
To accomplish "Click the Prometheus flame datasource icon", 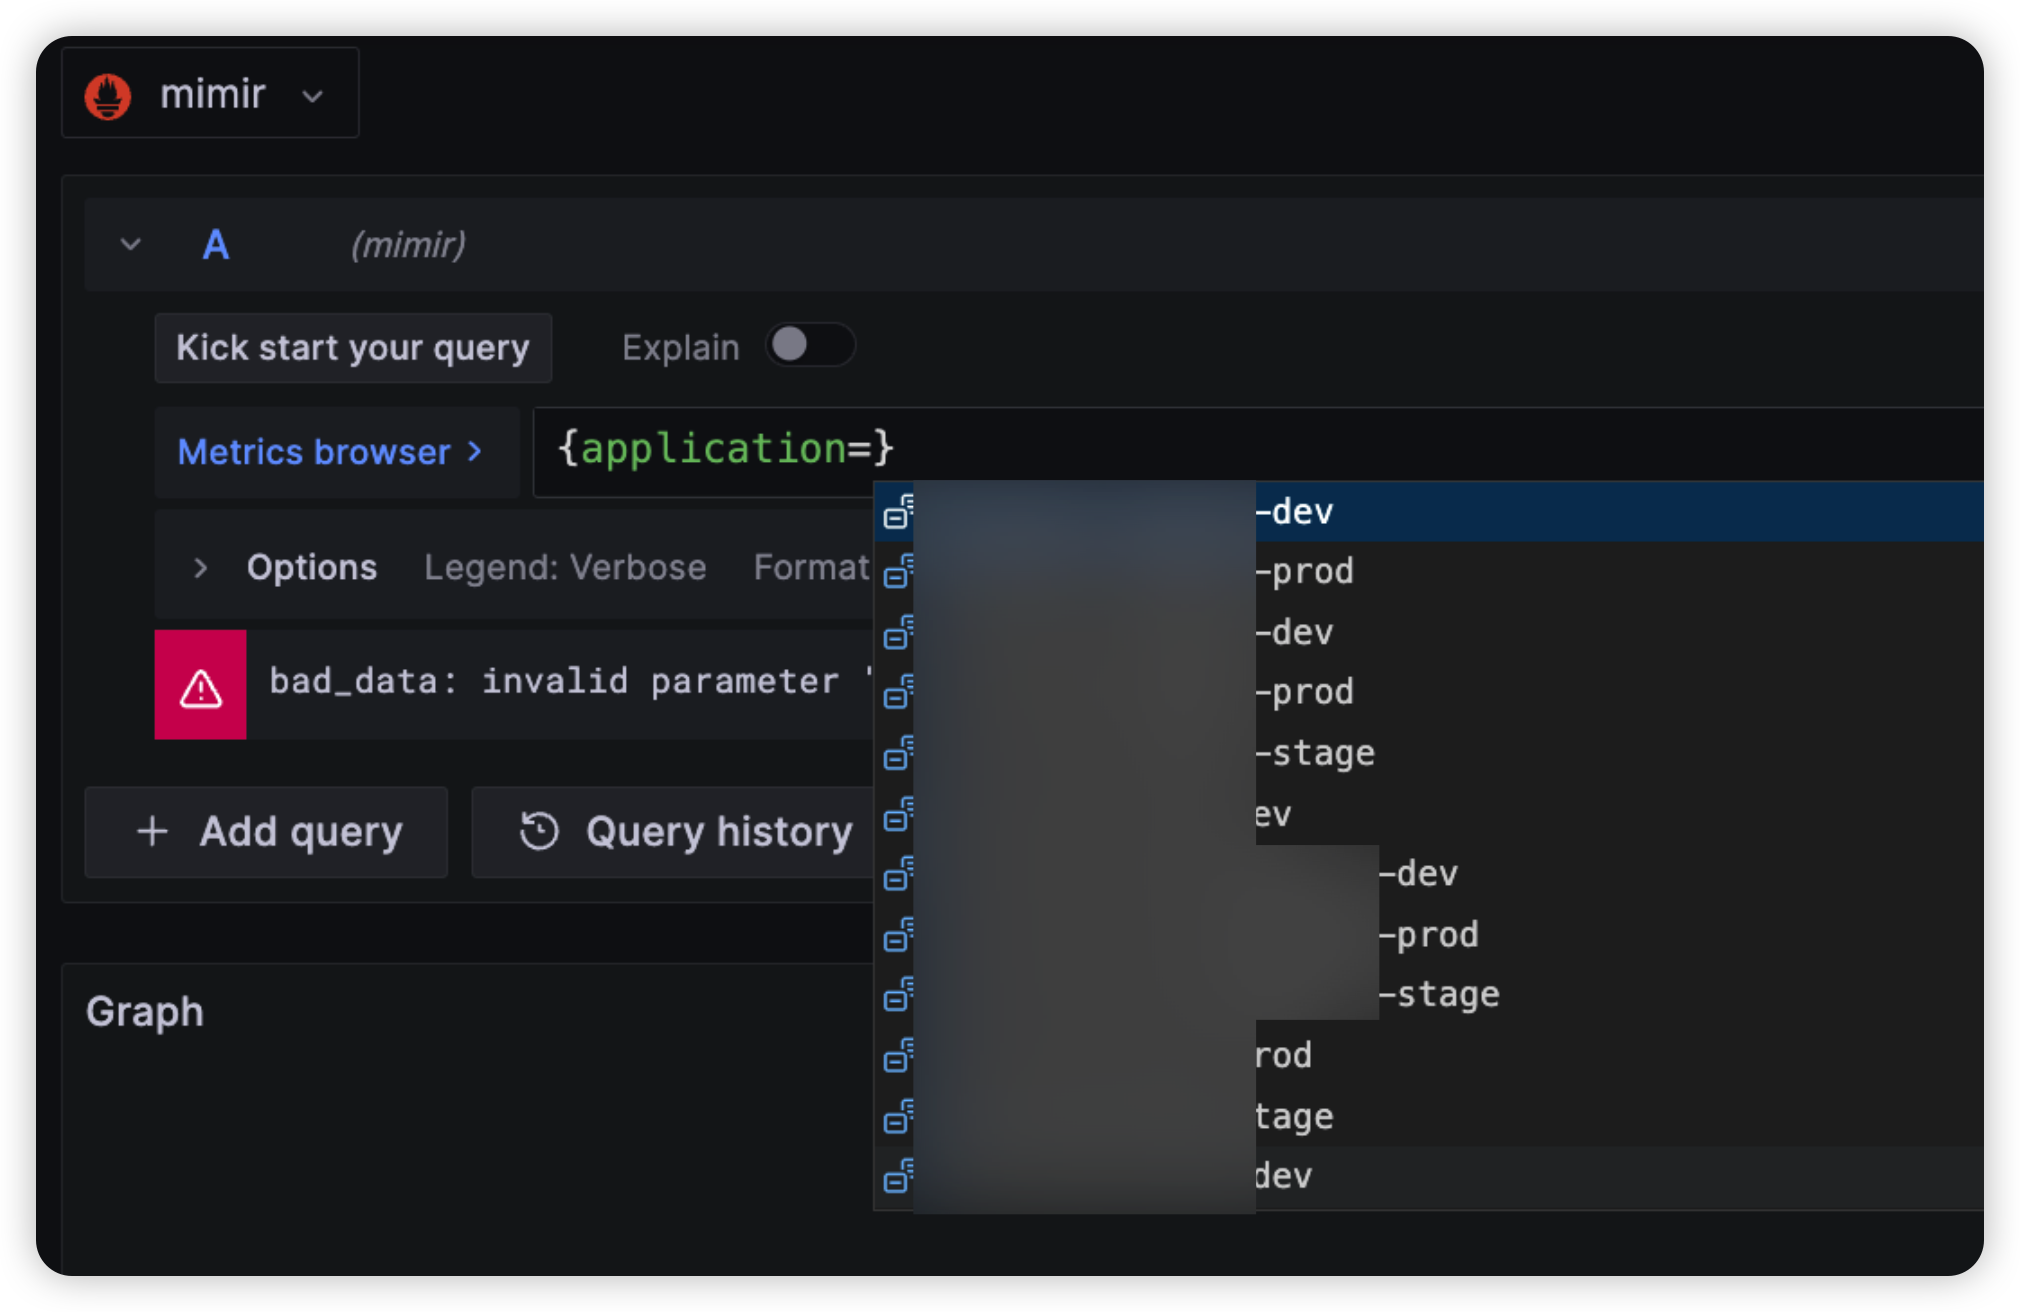I will point(108,96).
